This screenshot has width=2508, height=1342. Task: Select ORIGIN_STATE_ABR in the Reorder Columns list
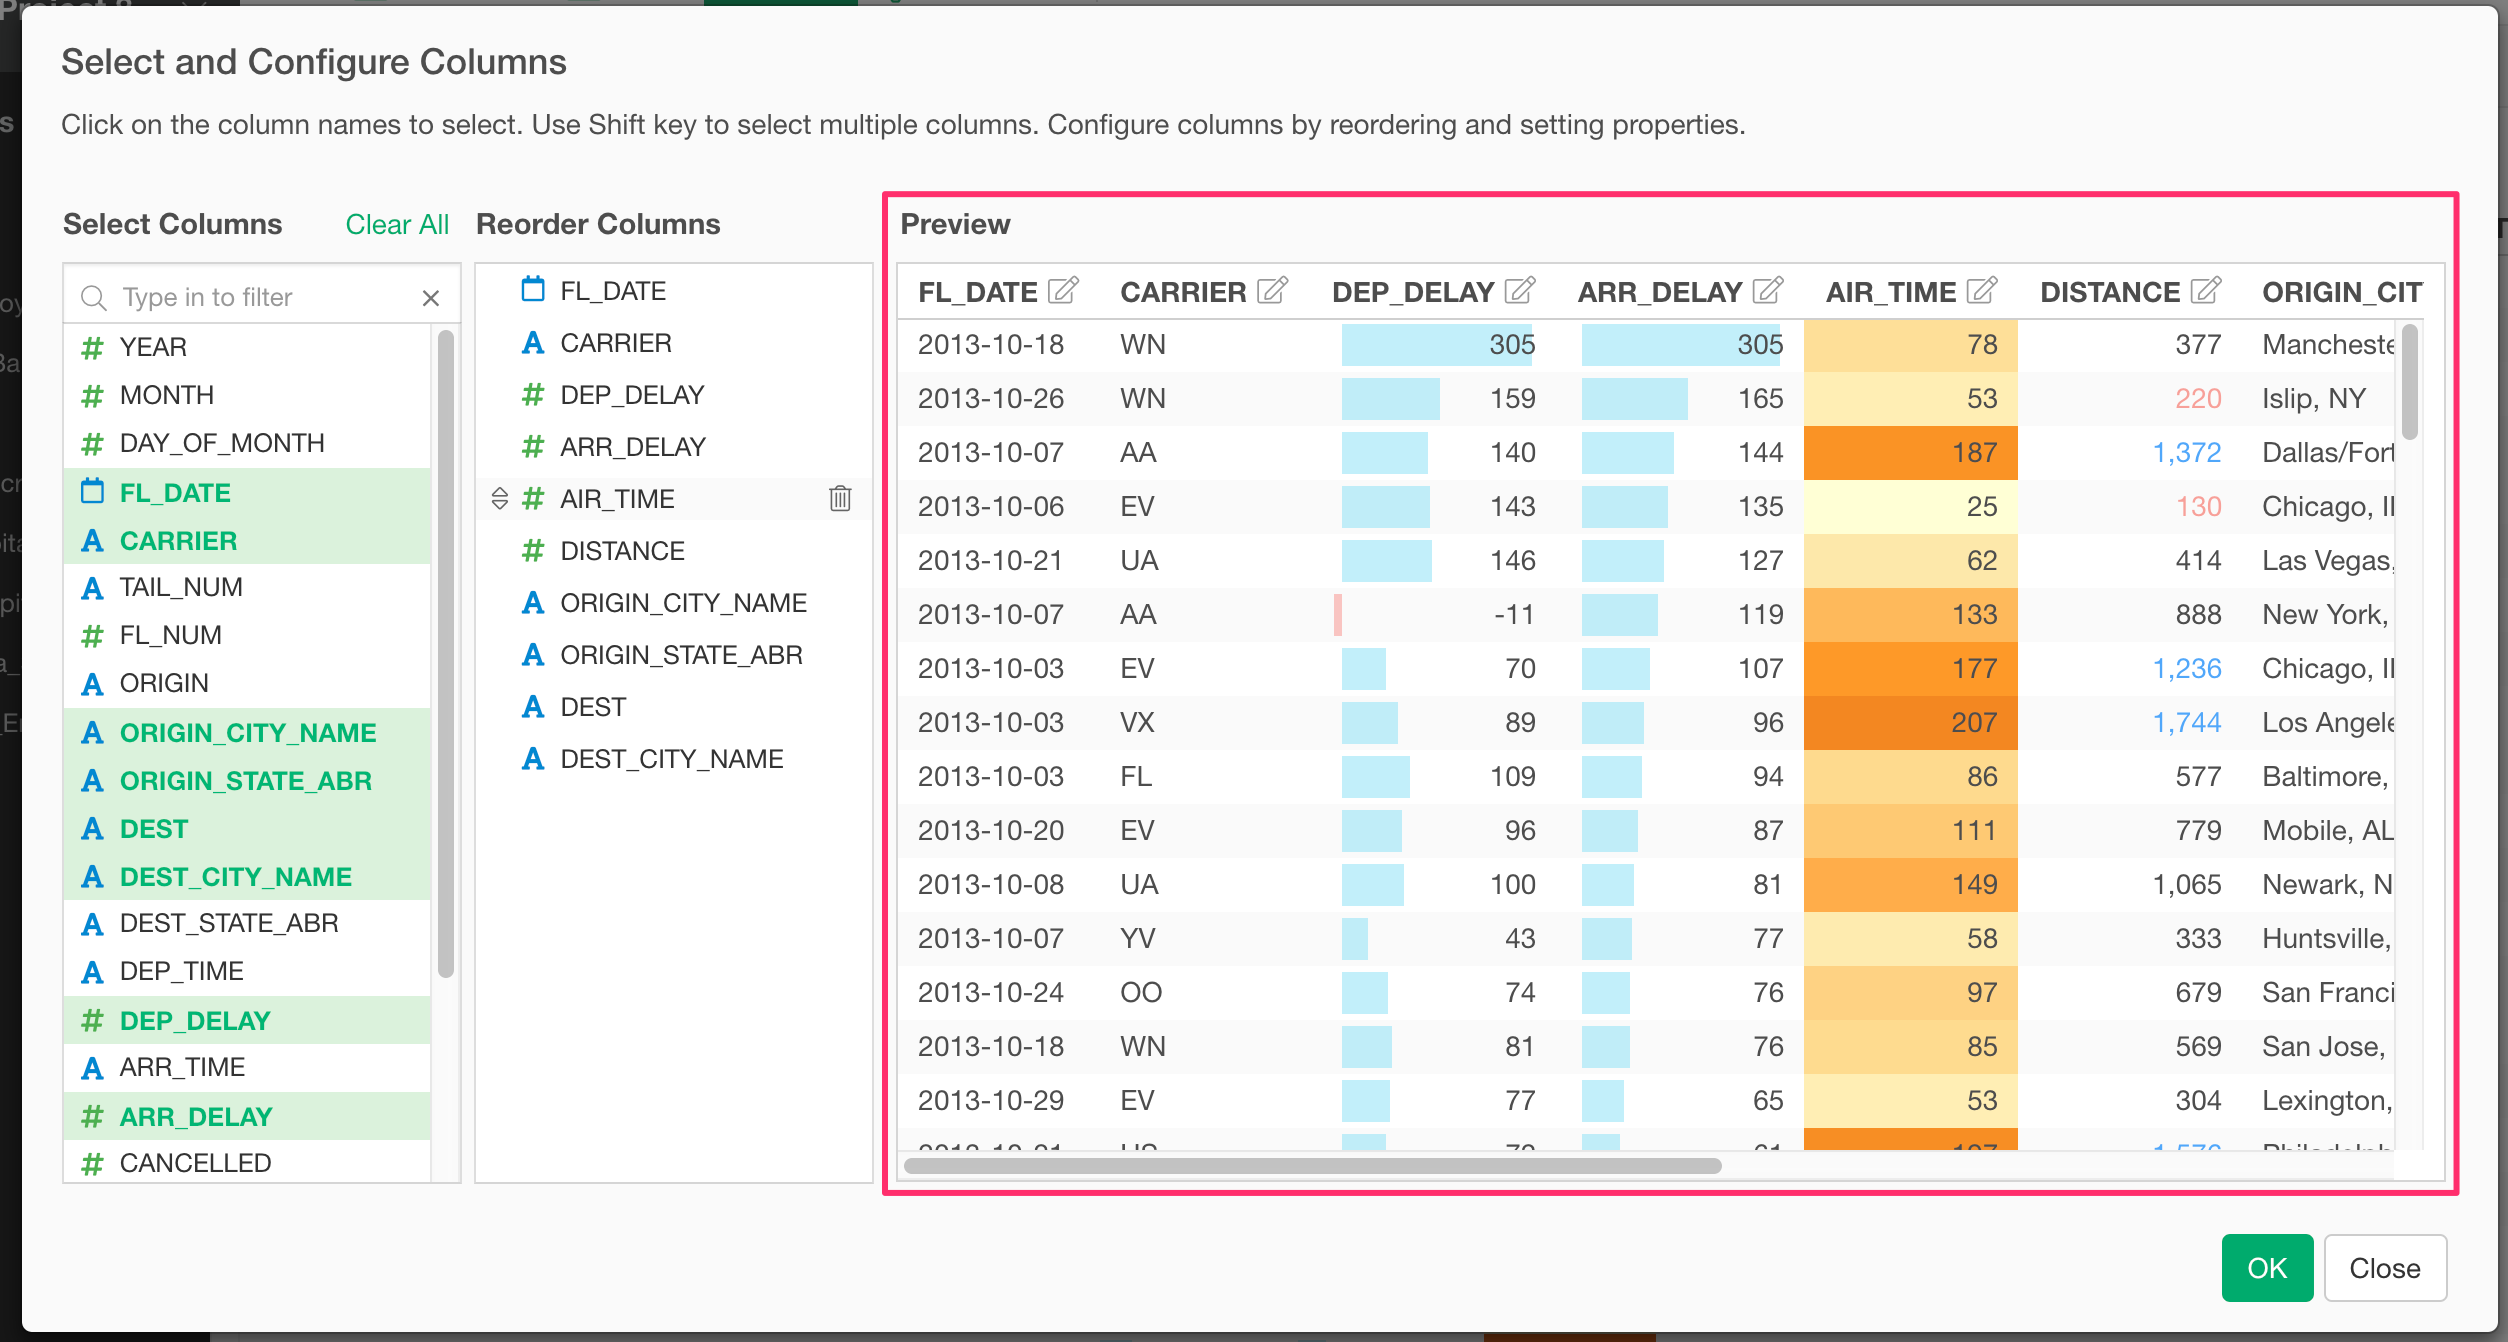pos(681,655)
